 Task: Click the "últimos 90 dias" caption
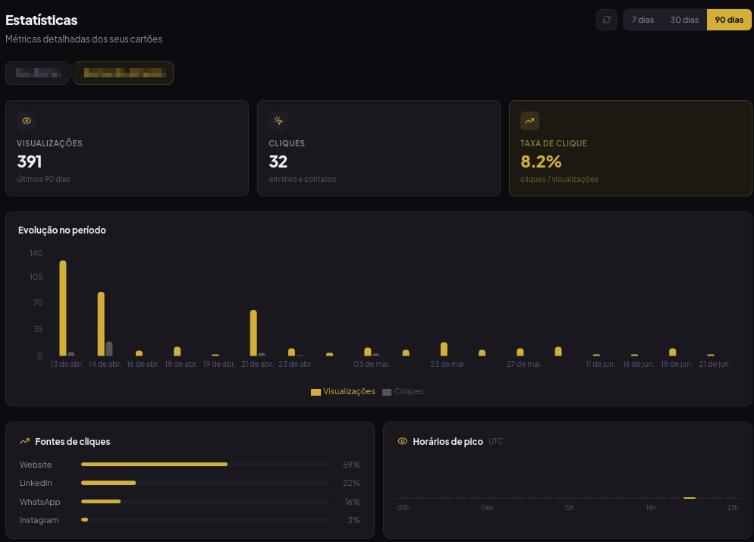pyautogui.click(x=43, y=179)
